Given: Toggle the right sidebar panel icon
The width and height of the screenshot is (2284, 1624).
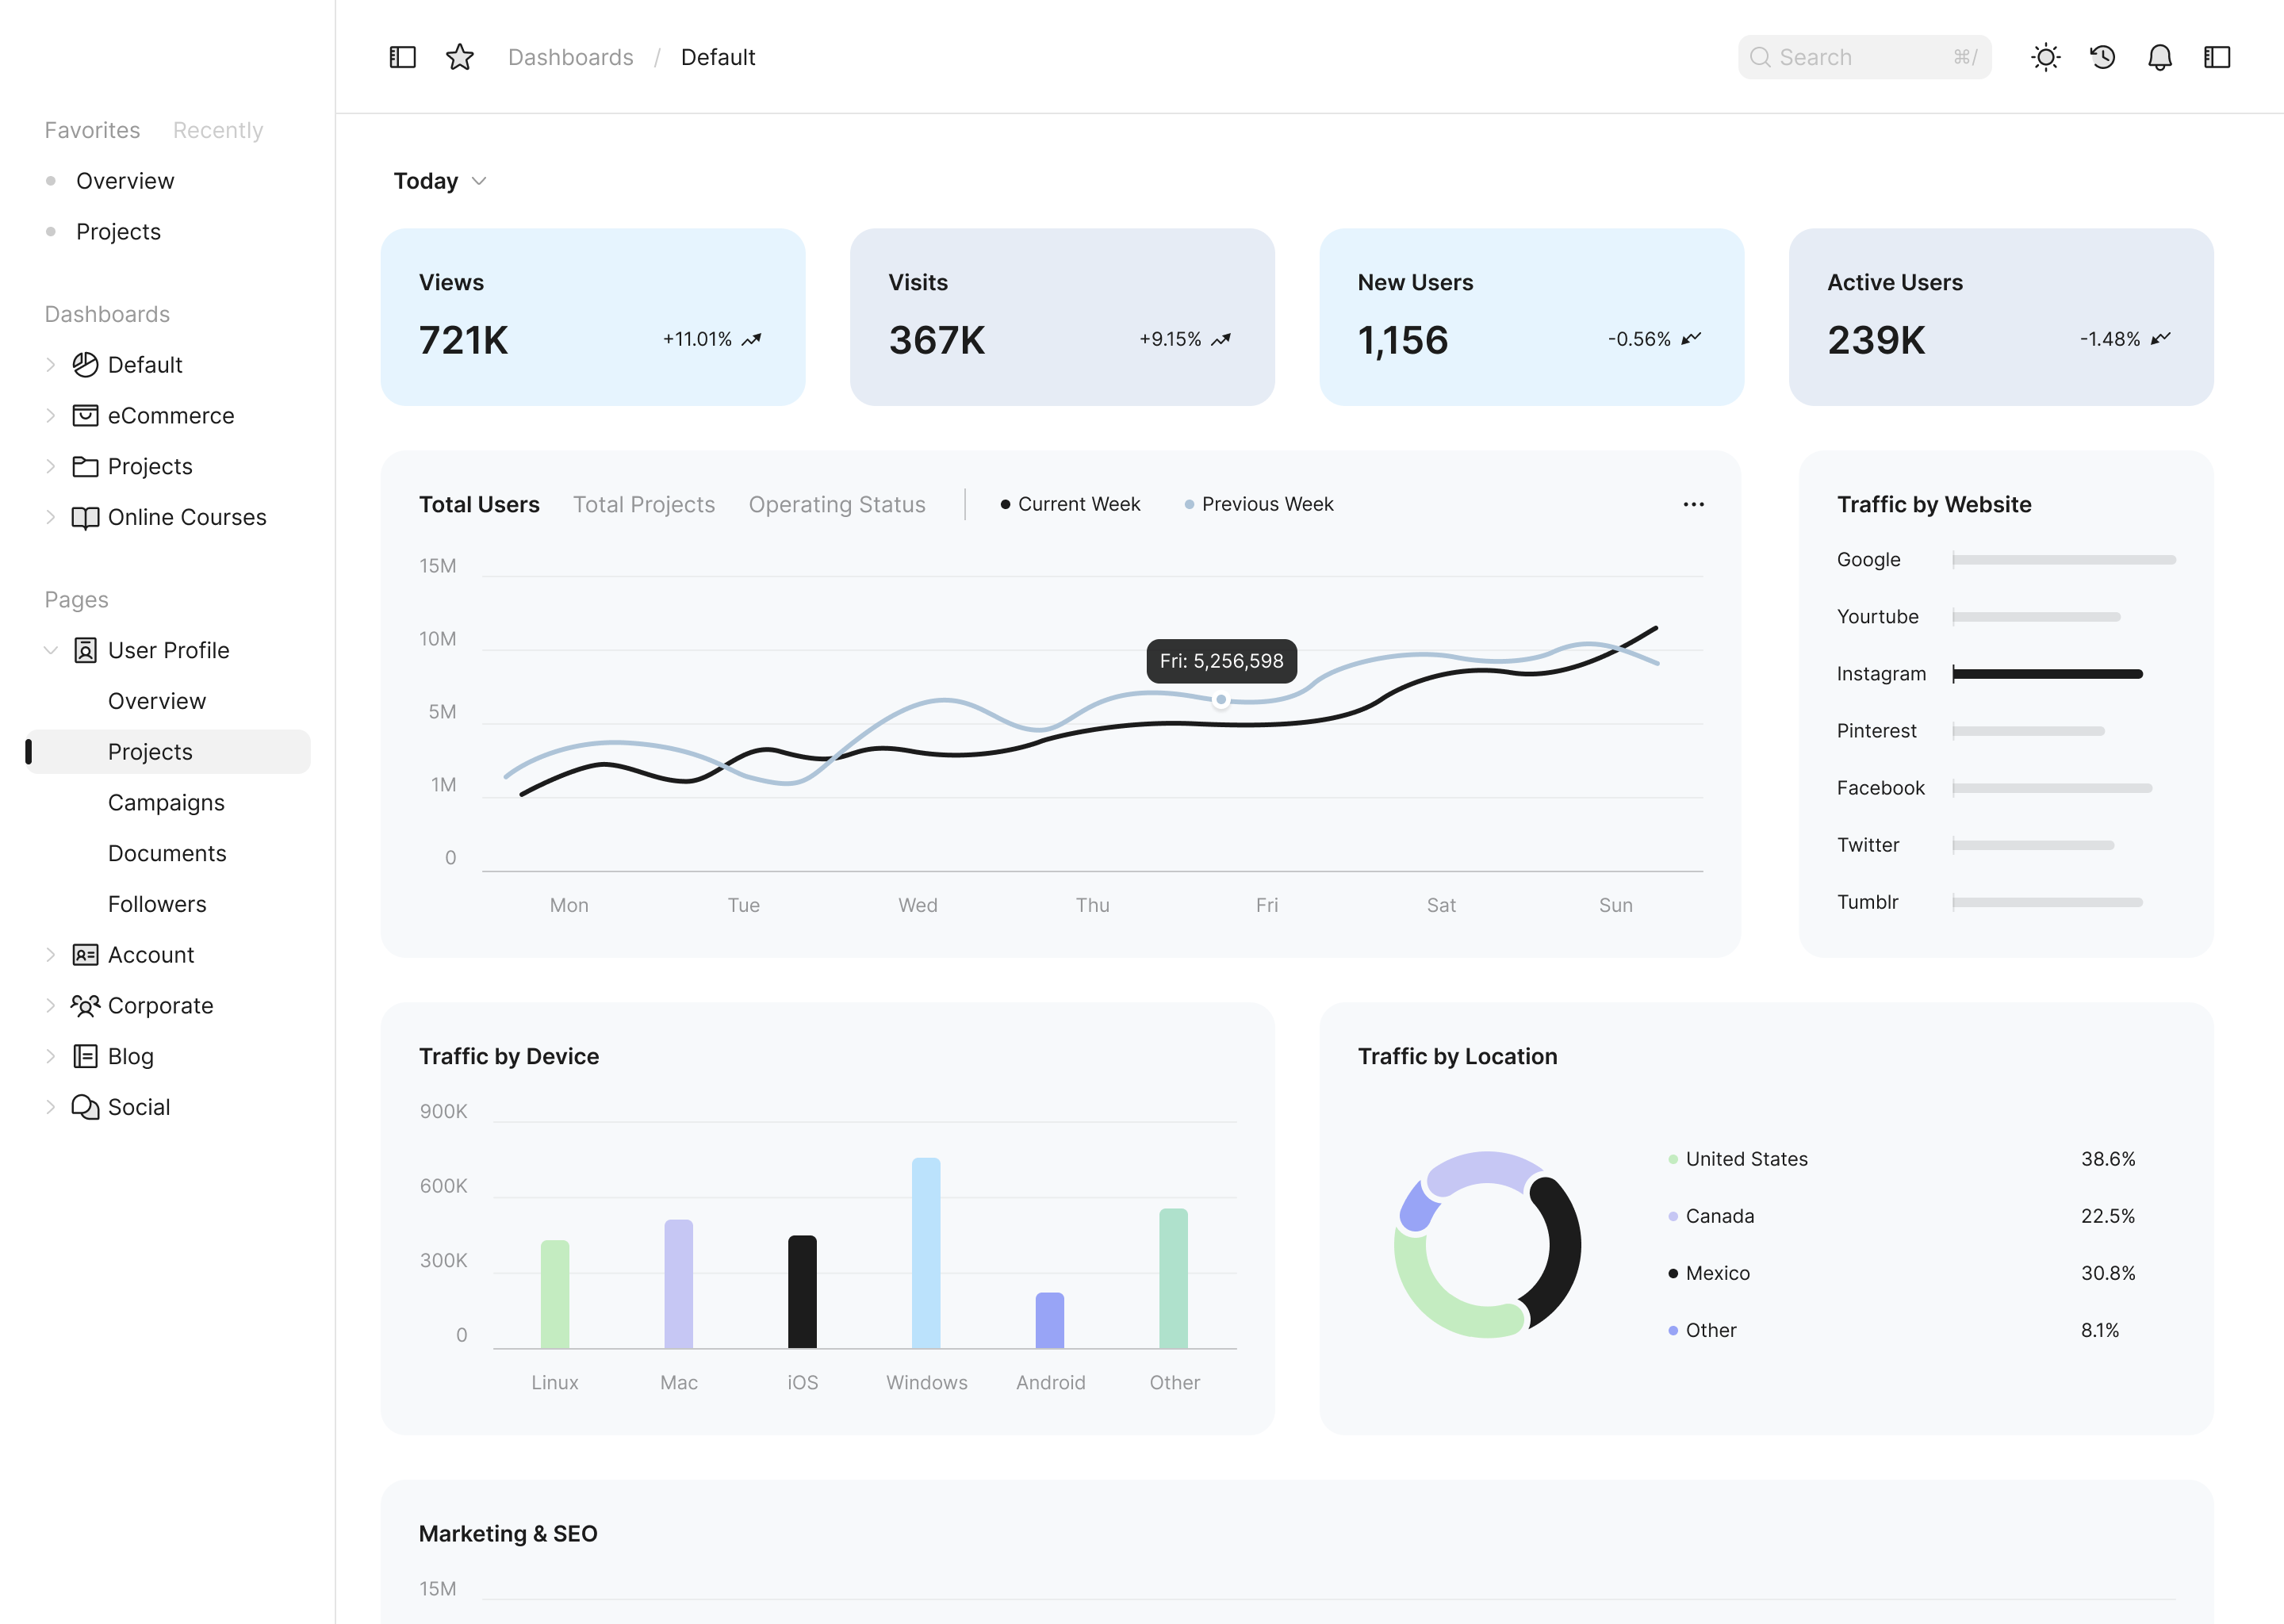Looking at the screenshot, I should [2216, 57].
